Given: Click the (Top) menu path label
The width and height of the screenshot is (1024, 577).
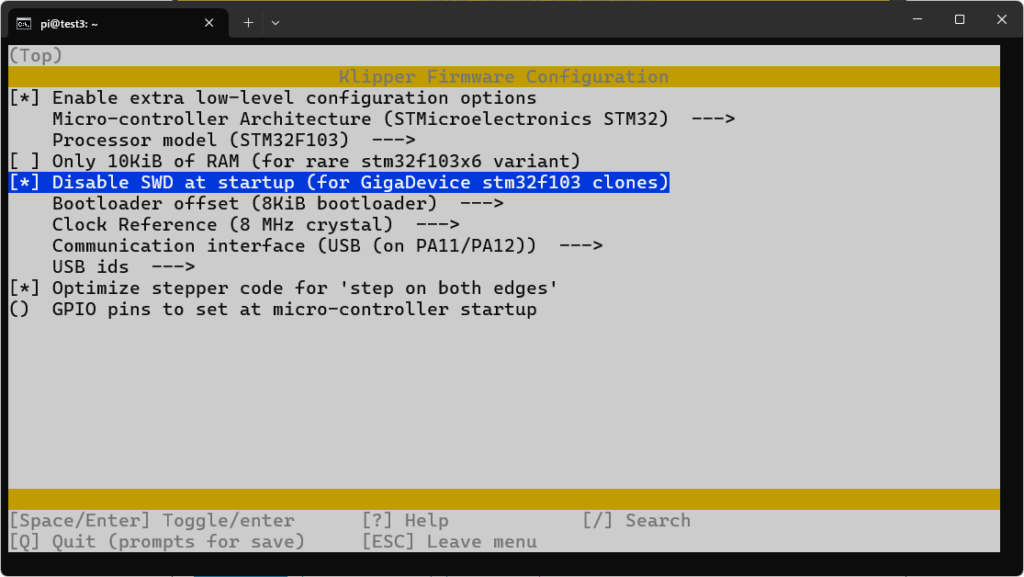Looking at the screenshot, I should tap(36, 56).
